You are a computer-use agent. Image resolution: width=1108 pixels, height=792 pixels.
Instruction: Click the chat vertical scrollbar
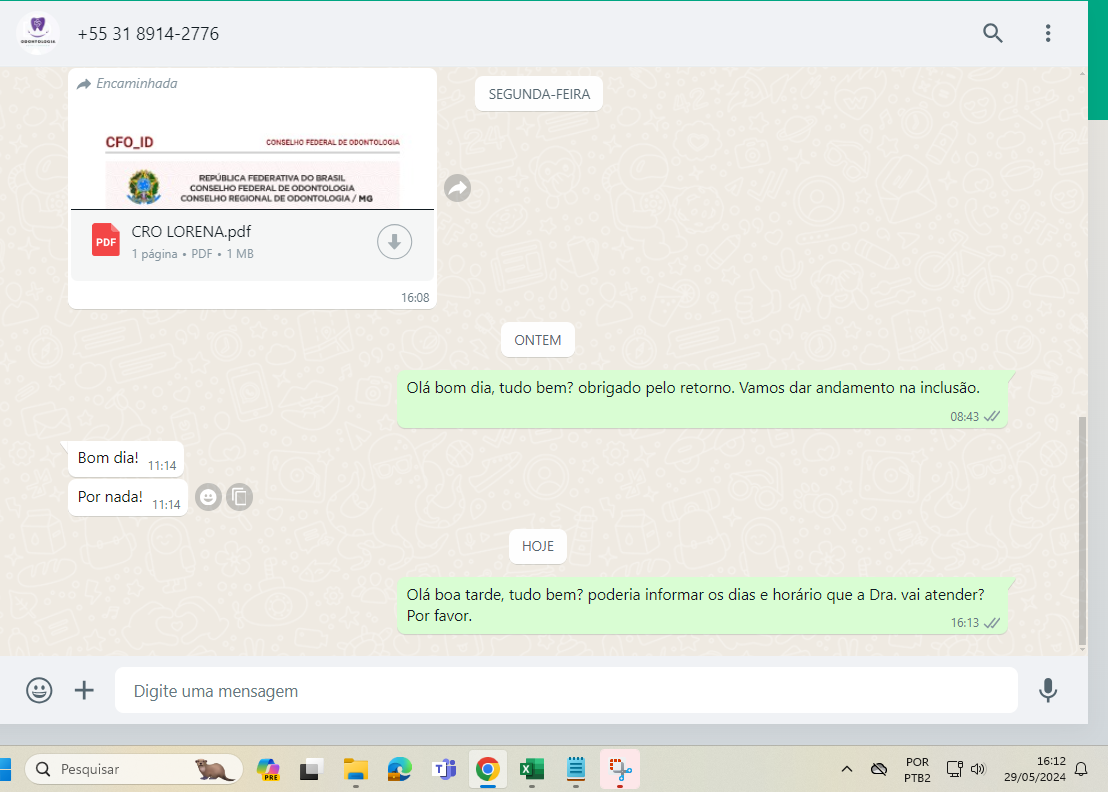pos(1082,531)
